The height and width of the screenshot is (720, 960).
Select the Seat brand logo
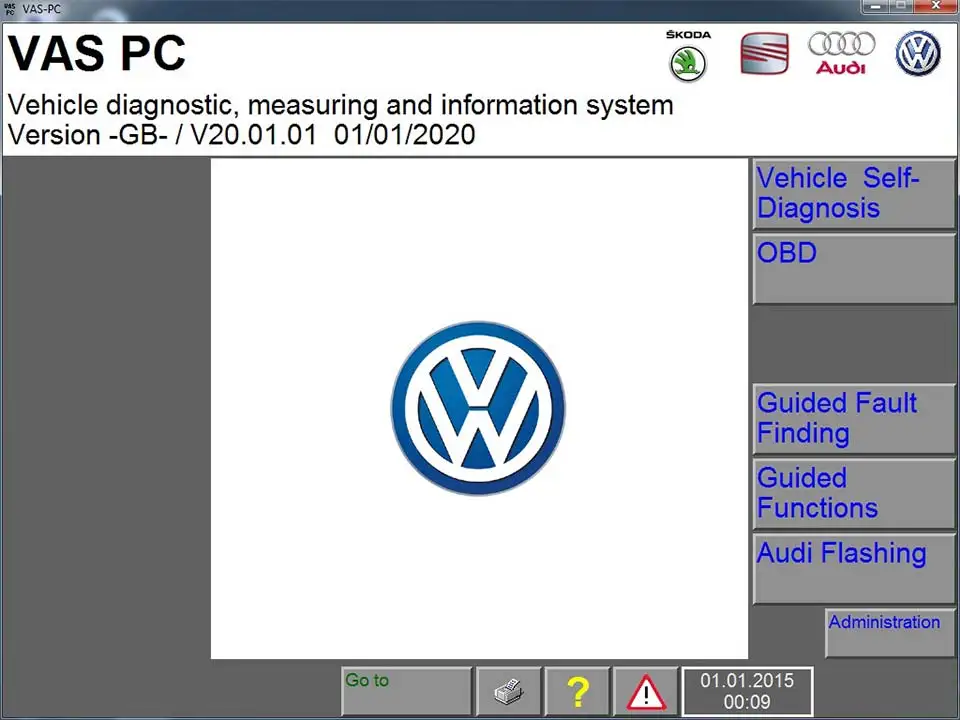coord(764,54)
